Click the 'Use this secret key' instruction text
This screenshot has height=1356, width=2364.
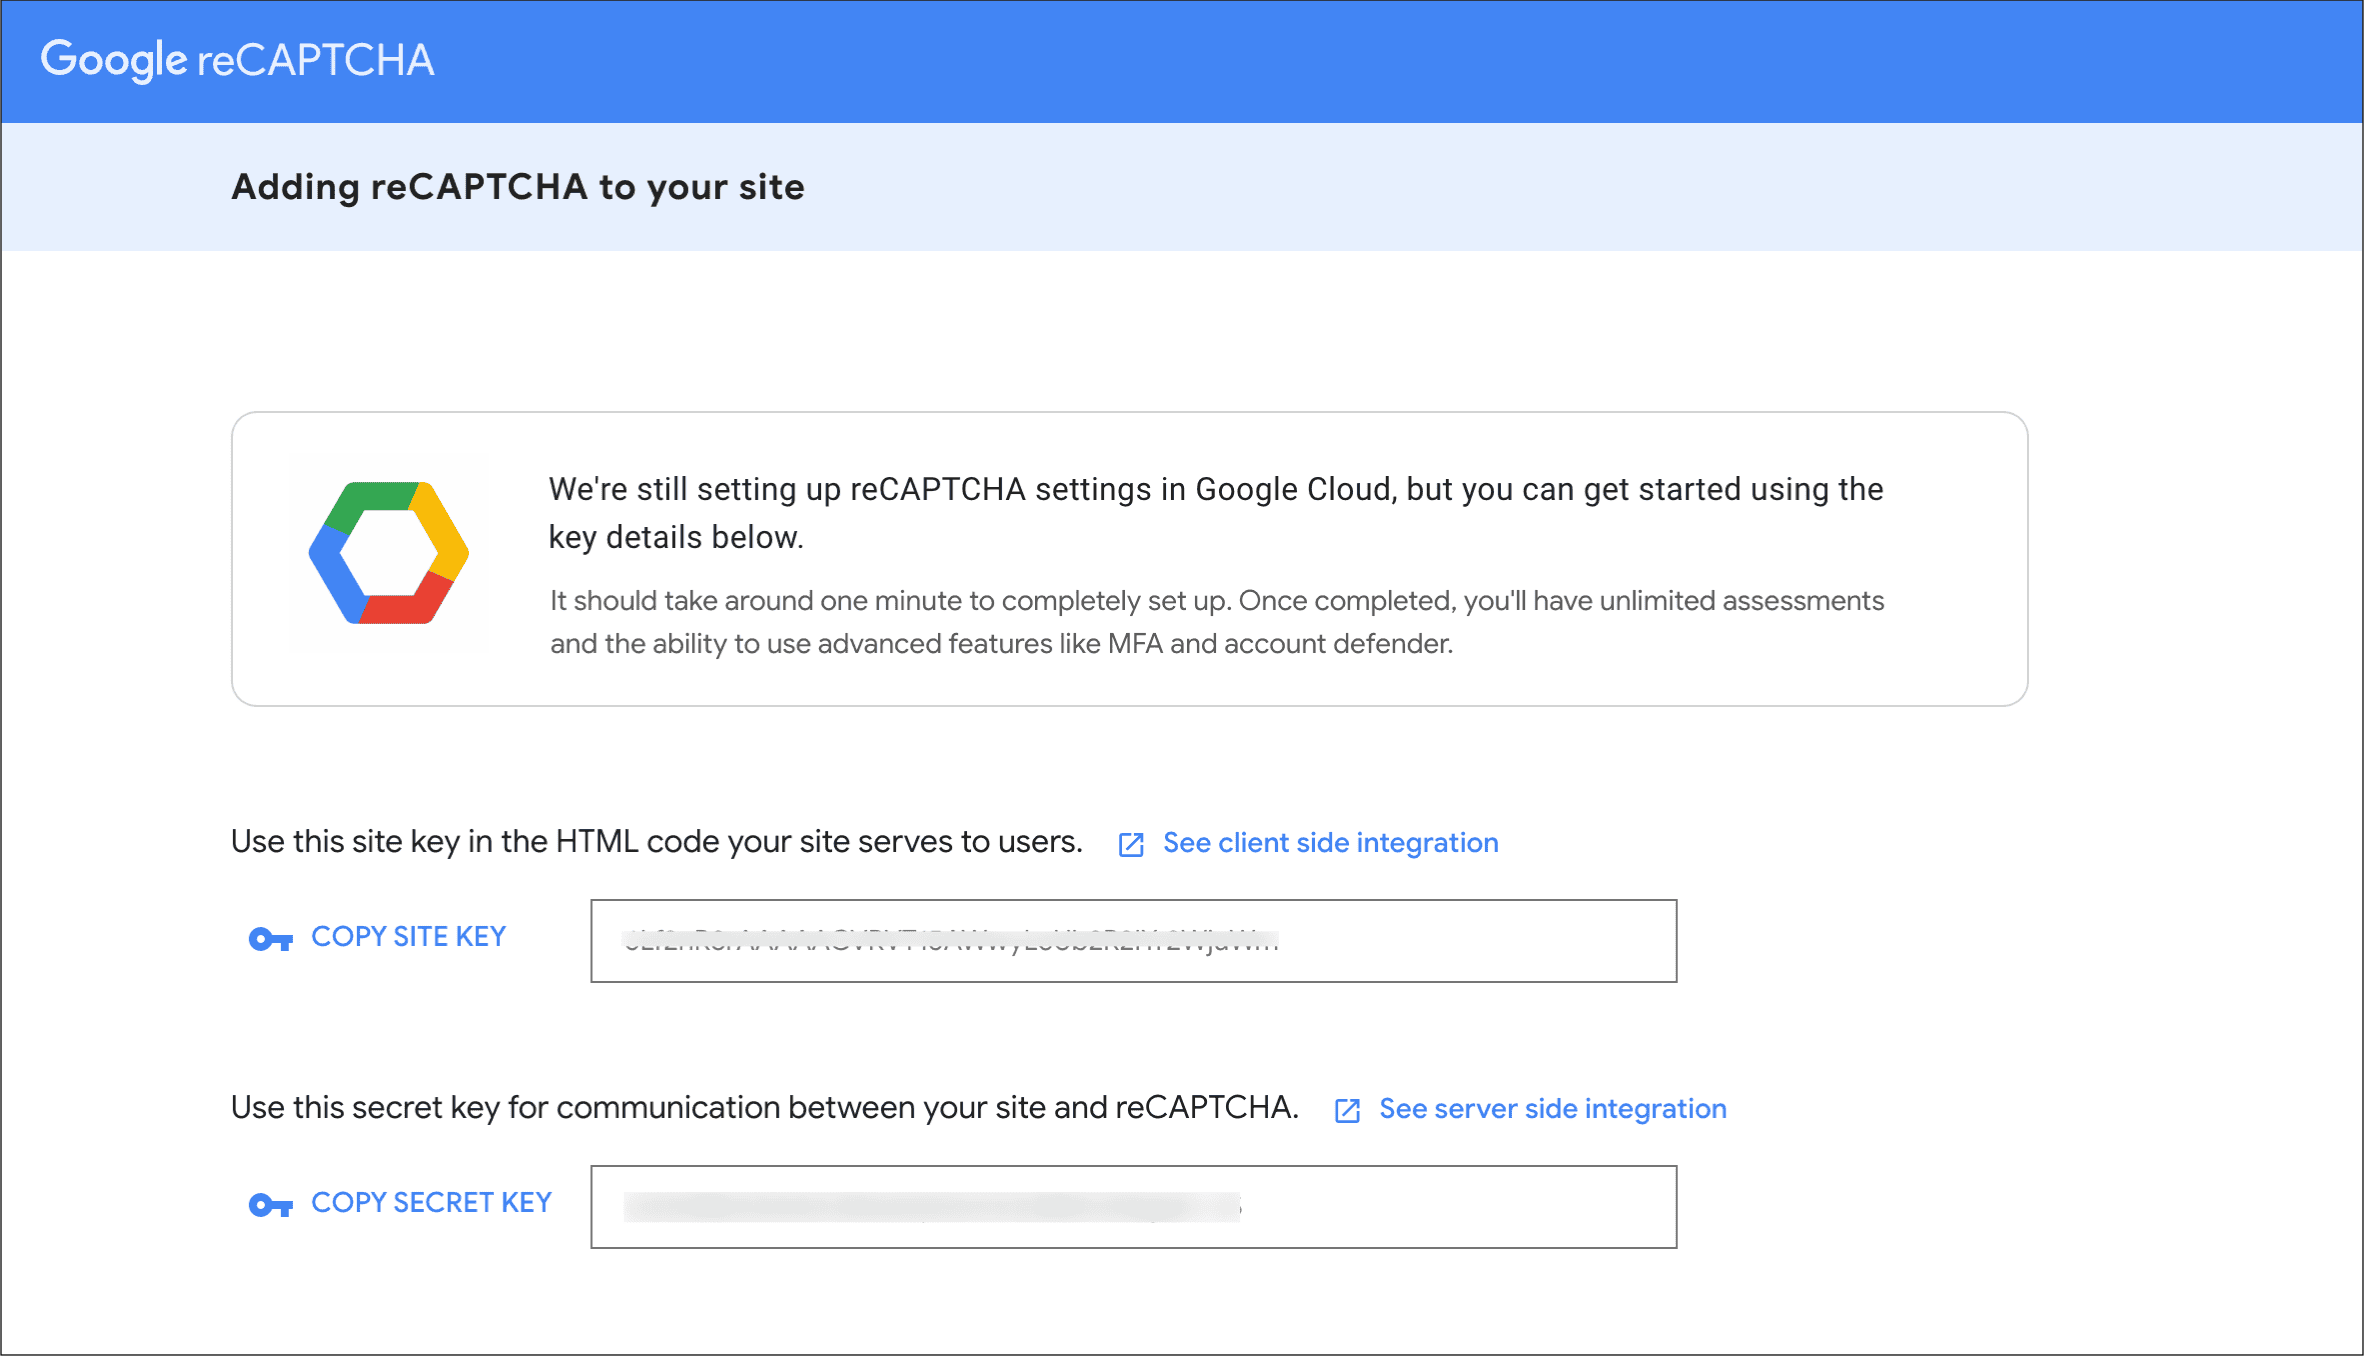[764, 1108]
